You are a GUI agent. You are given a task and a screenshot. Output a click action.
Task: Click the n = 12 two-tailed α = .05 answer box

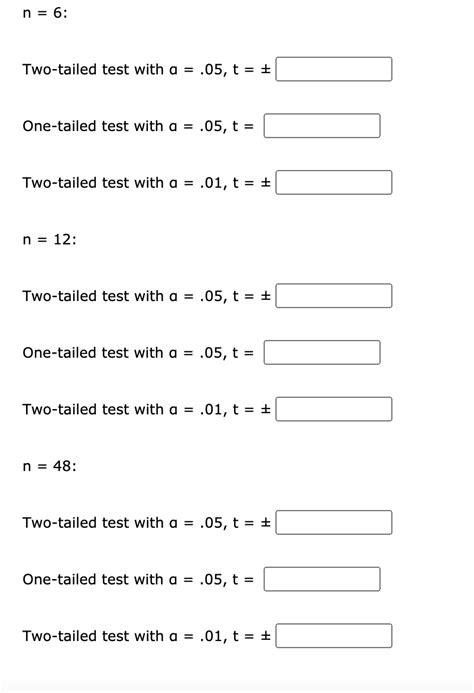pyautogui.click(x=334, y=296)
